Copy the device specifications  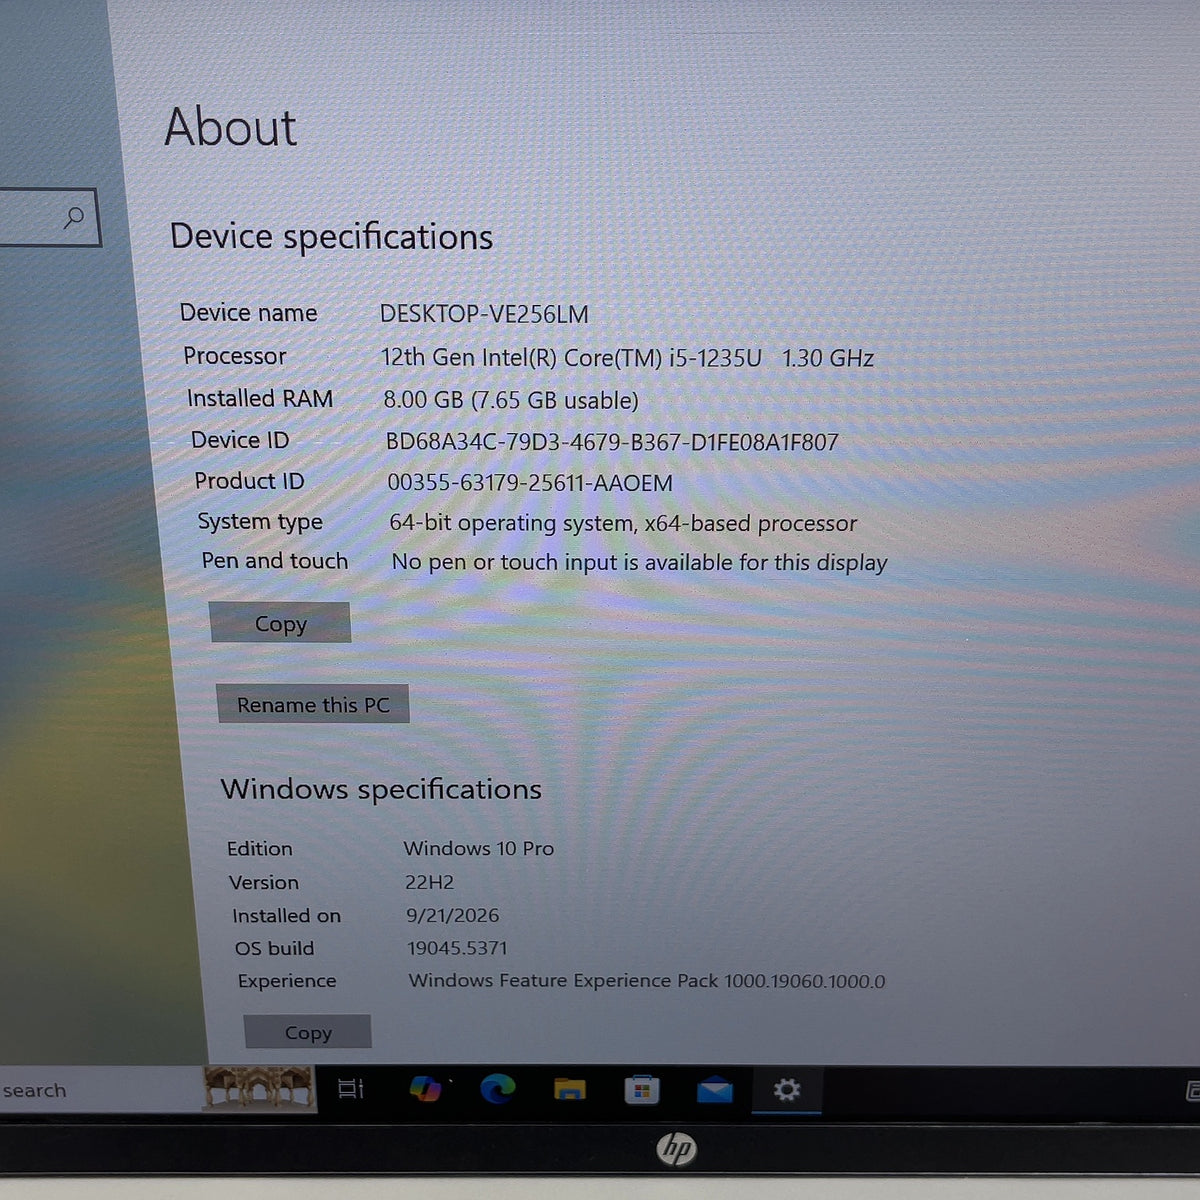280,623
